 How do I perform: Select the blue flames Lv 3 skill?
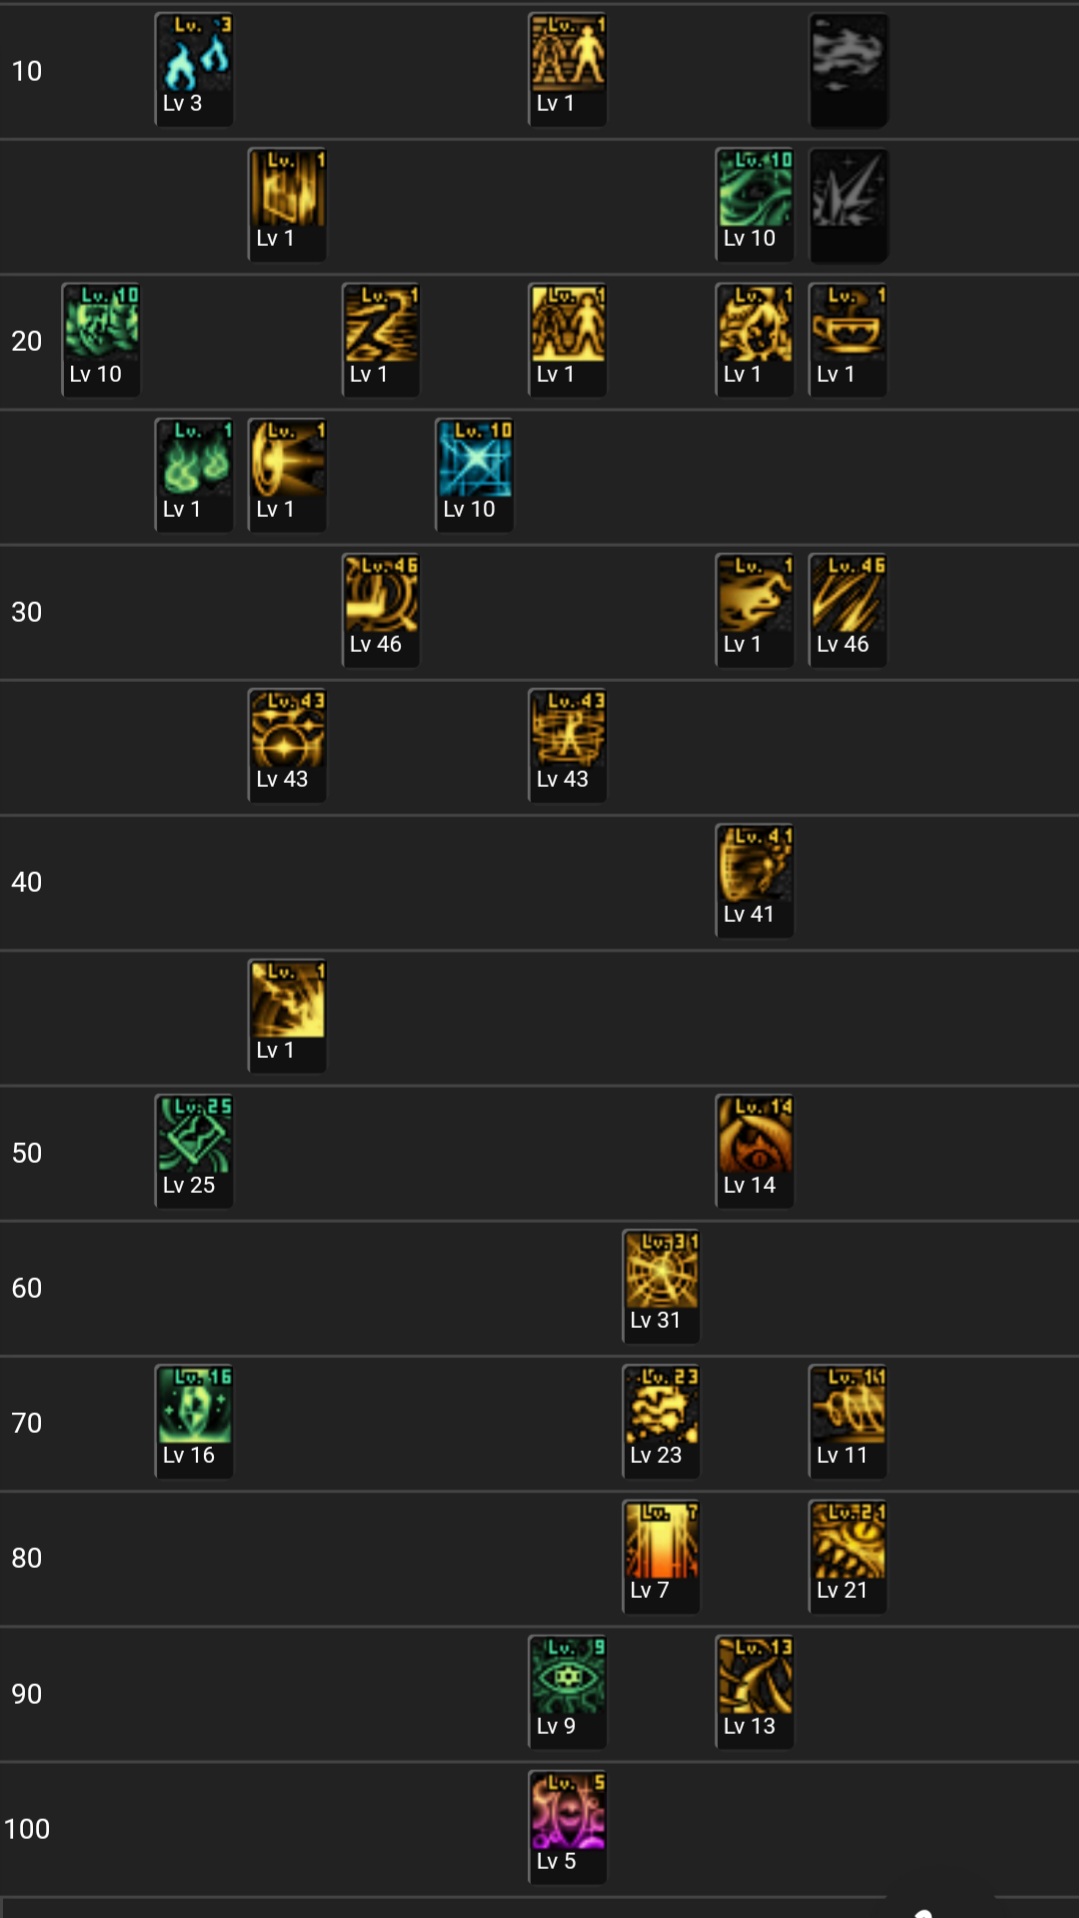point(194,70)
